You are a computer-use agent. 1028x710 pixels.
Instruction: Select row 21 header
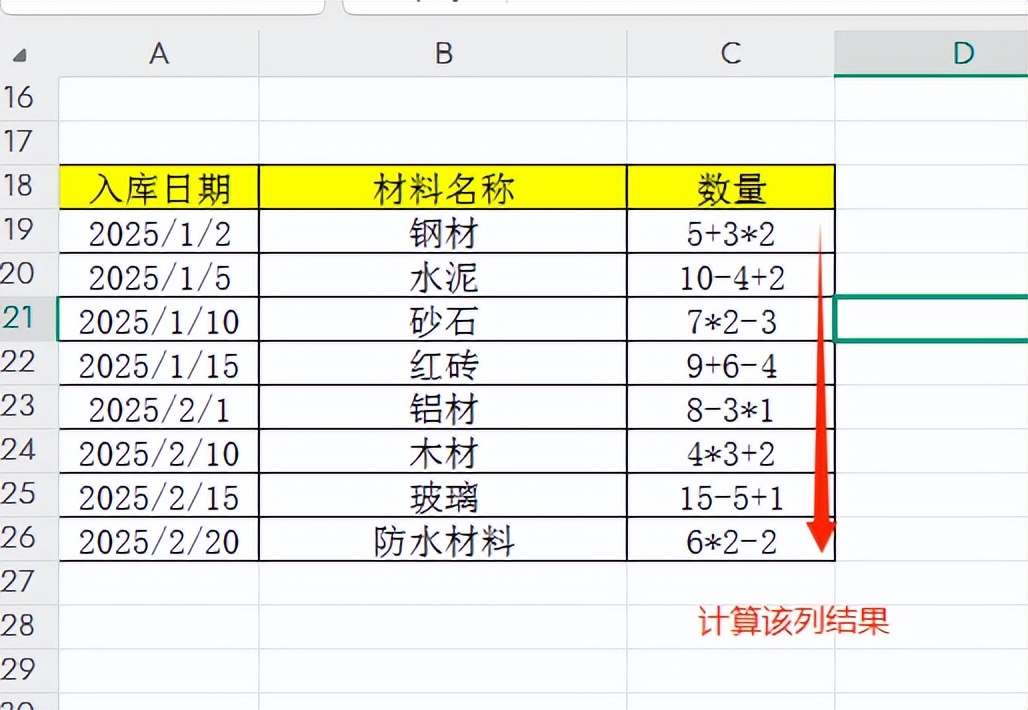29,318
